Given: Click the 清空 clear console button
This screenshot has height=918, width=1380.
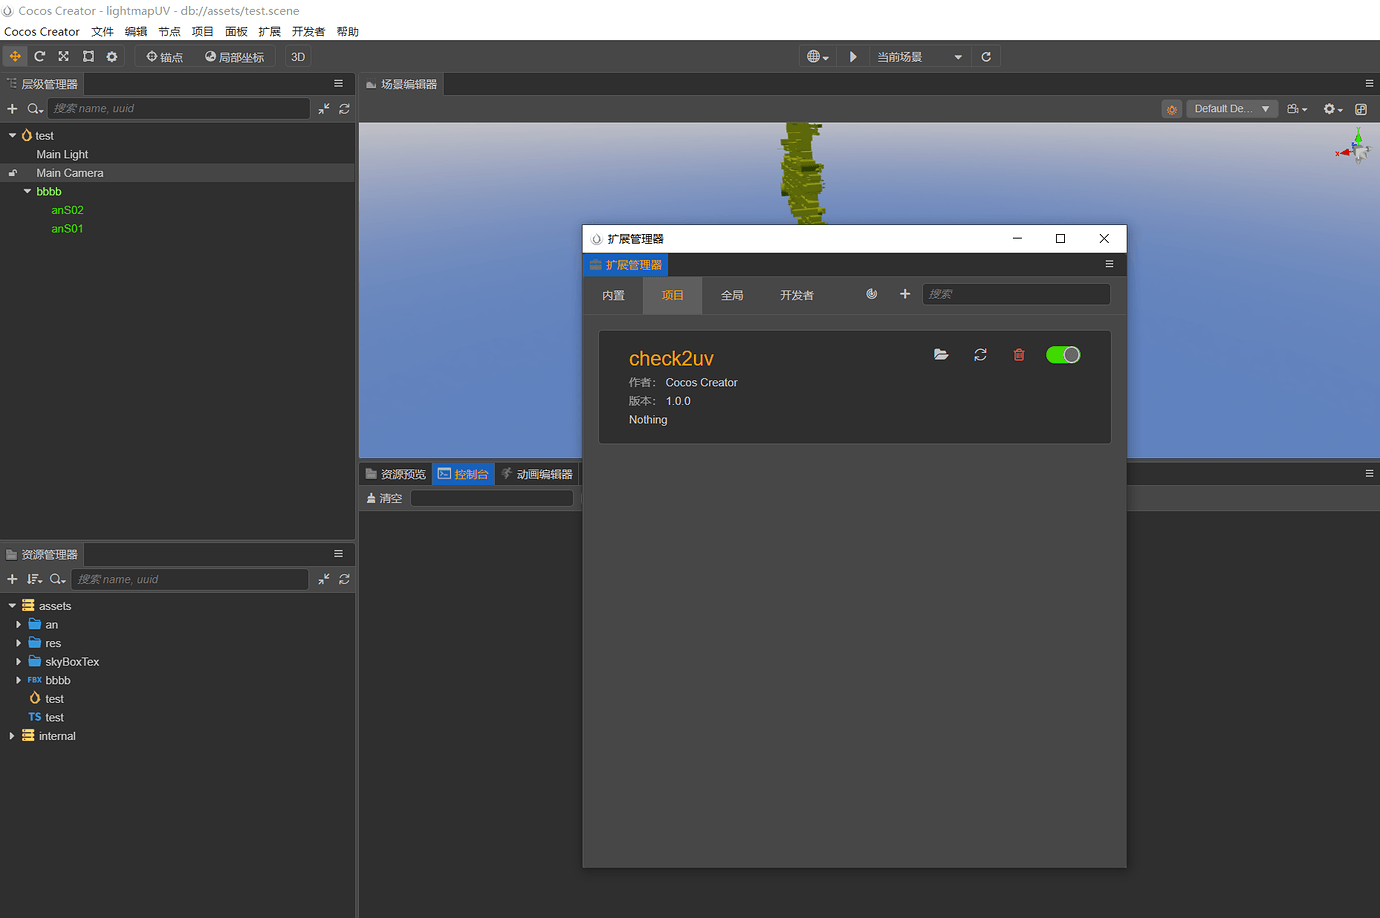Looking at the screenshot, I should coord(384,498).
